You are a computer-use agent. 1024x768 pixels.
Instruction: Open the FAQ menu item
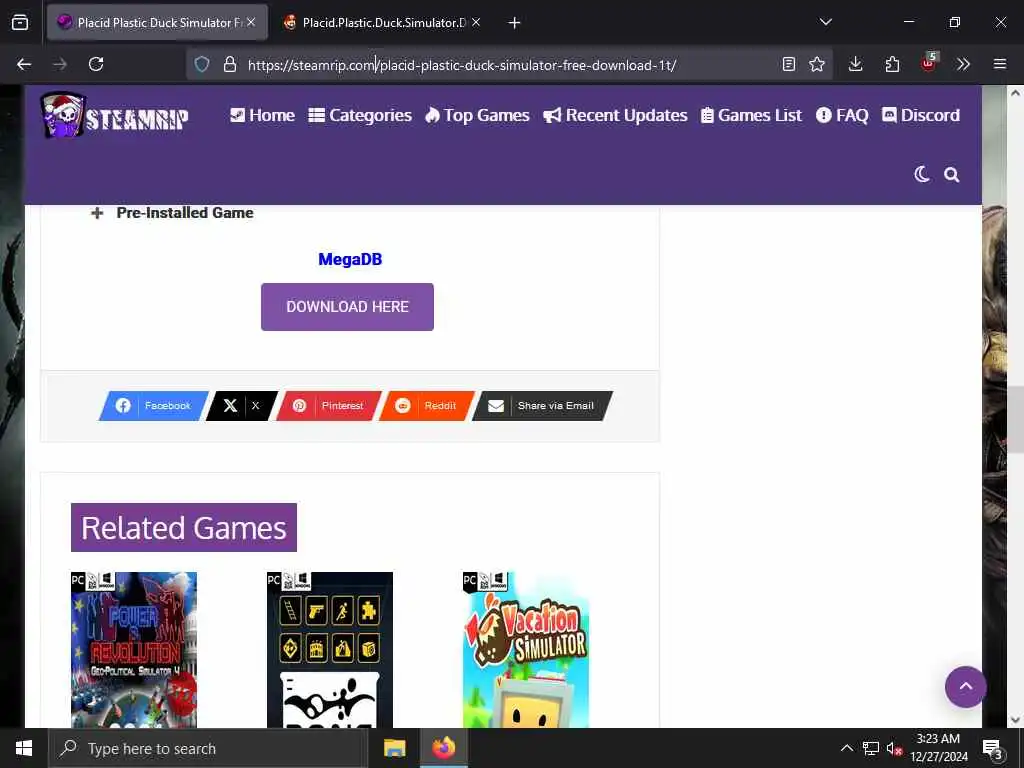point(842,116)
